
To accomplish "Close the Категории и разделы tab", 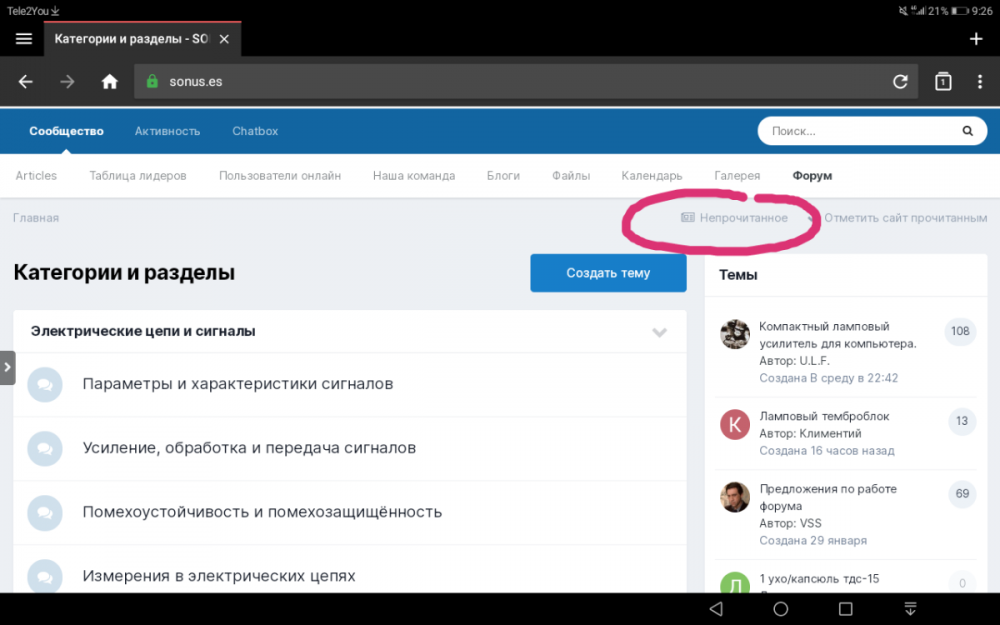I will point(224,39).
